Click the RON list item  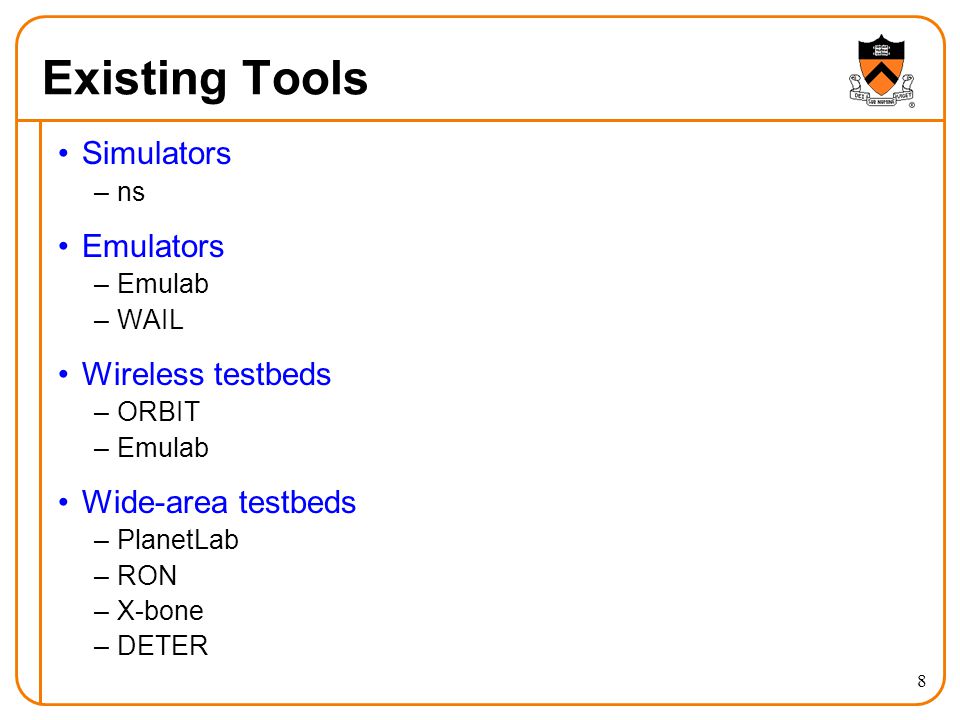147,576
